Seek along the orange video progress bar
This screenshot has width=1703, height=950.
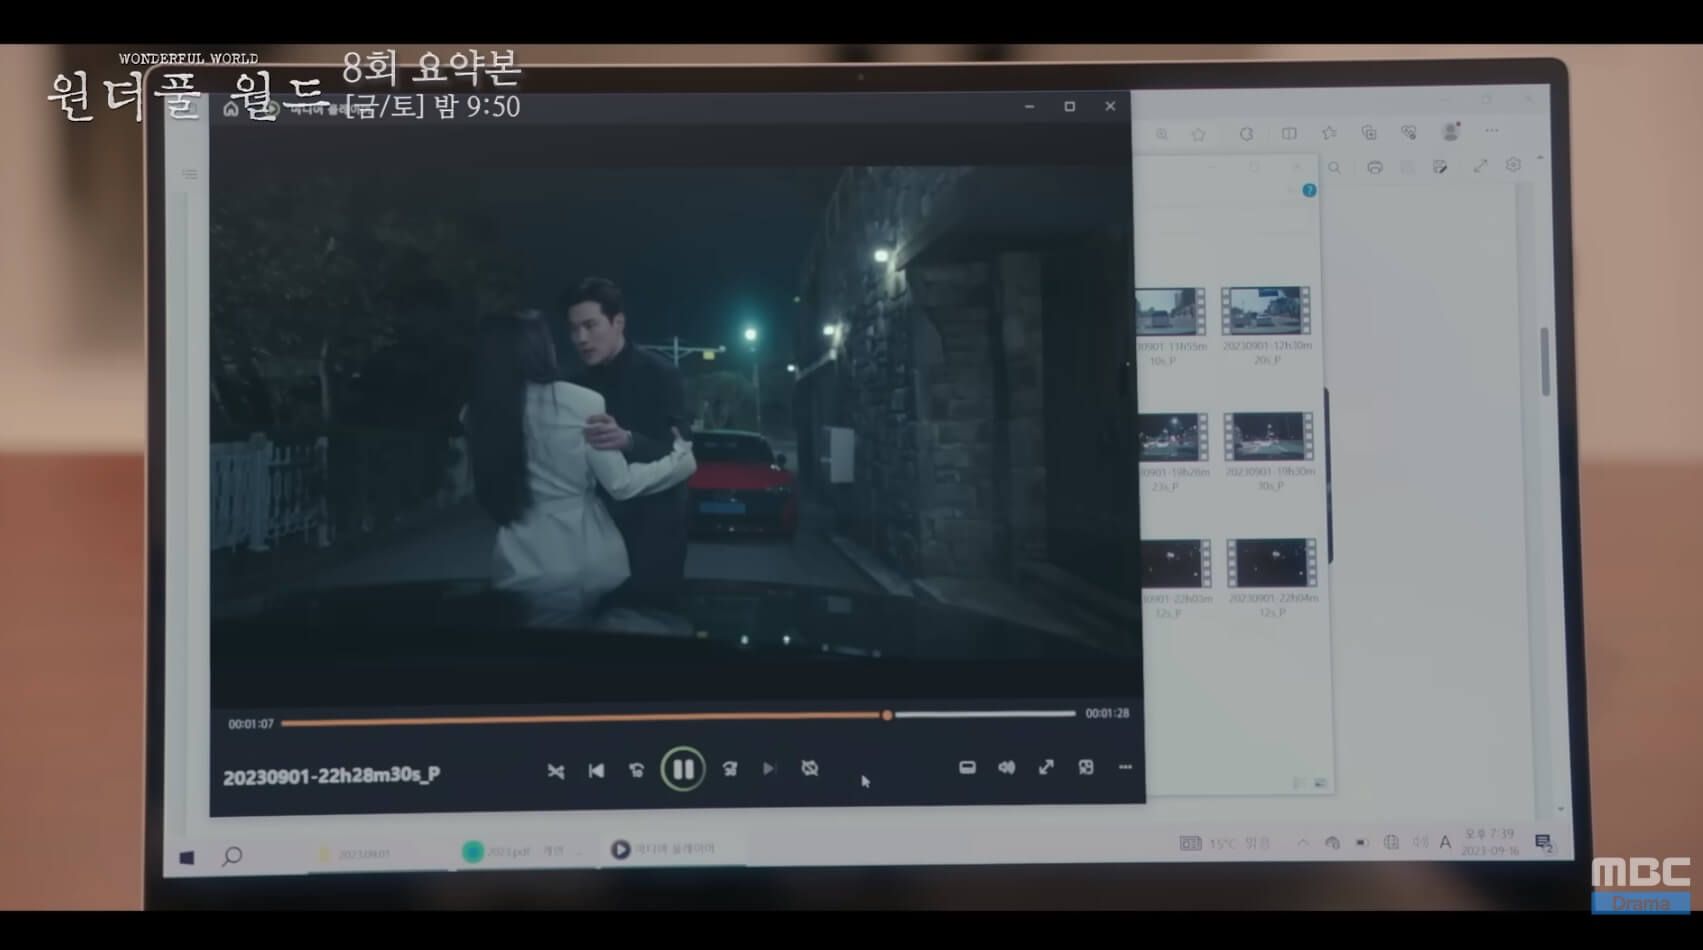click(x=678, y=717)
